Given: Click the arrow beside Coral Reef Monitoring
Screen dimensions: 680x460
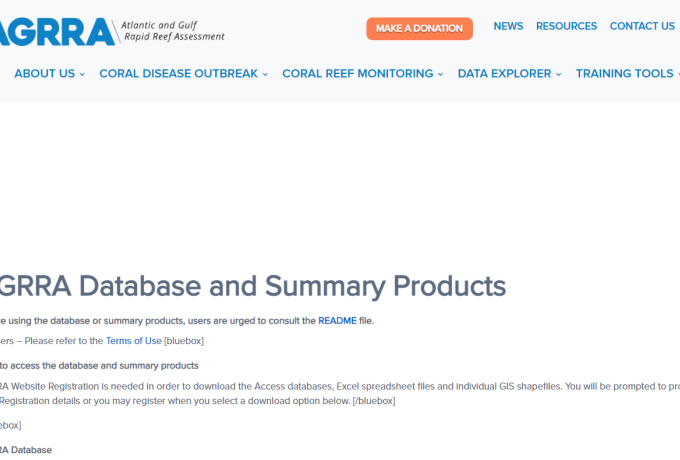Looking at the screenshot, I should tap(441, 74).
